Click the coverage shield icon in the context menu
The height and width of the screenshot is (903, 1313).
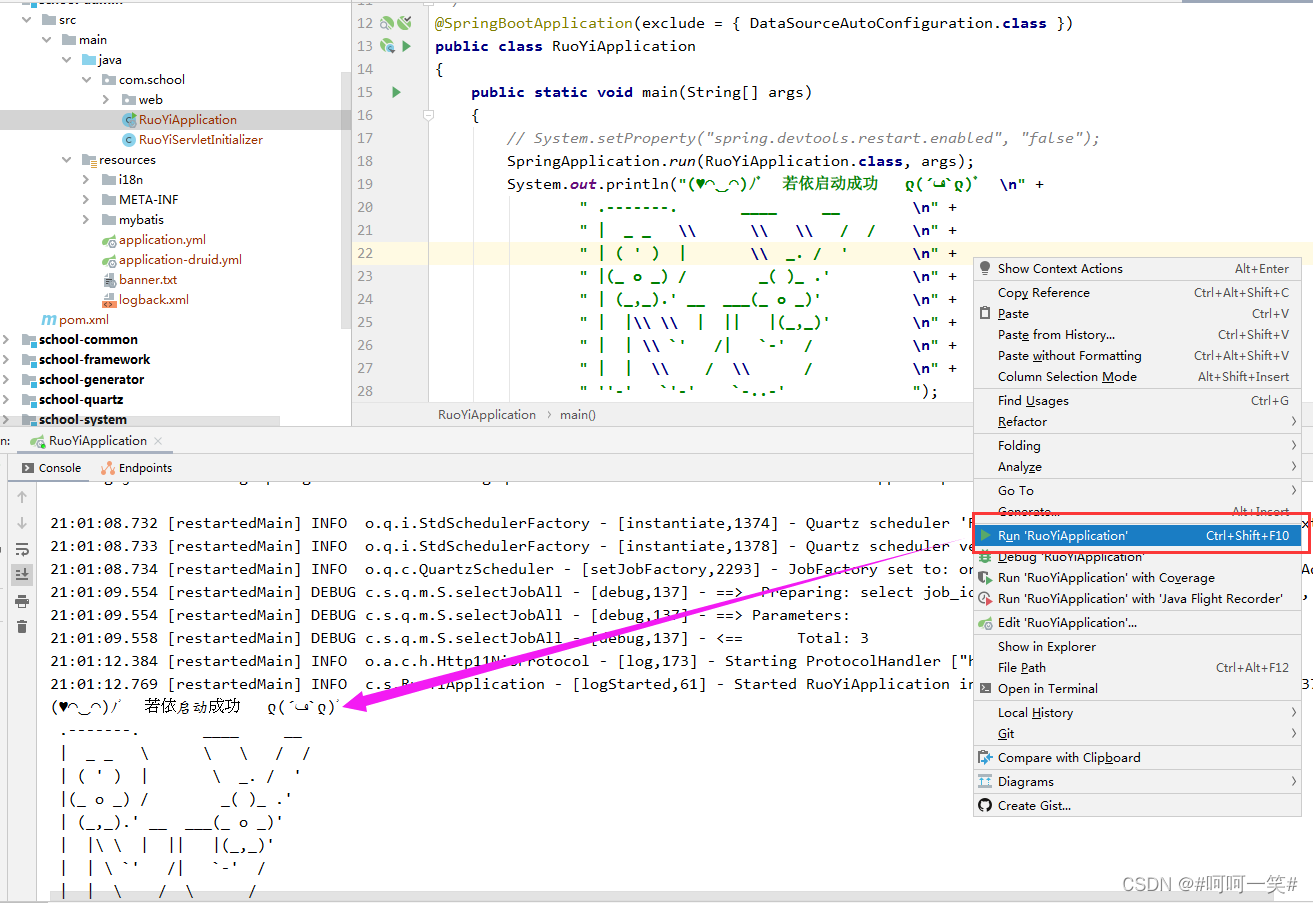pos(985,578)
